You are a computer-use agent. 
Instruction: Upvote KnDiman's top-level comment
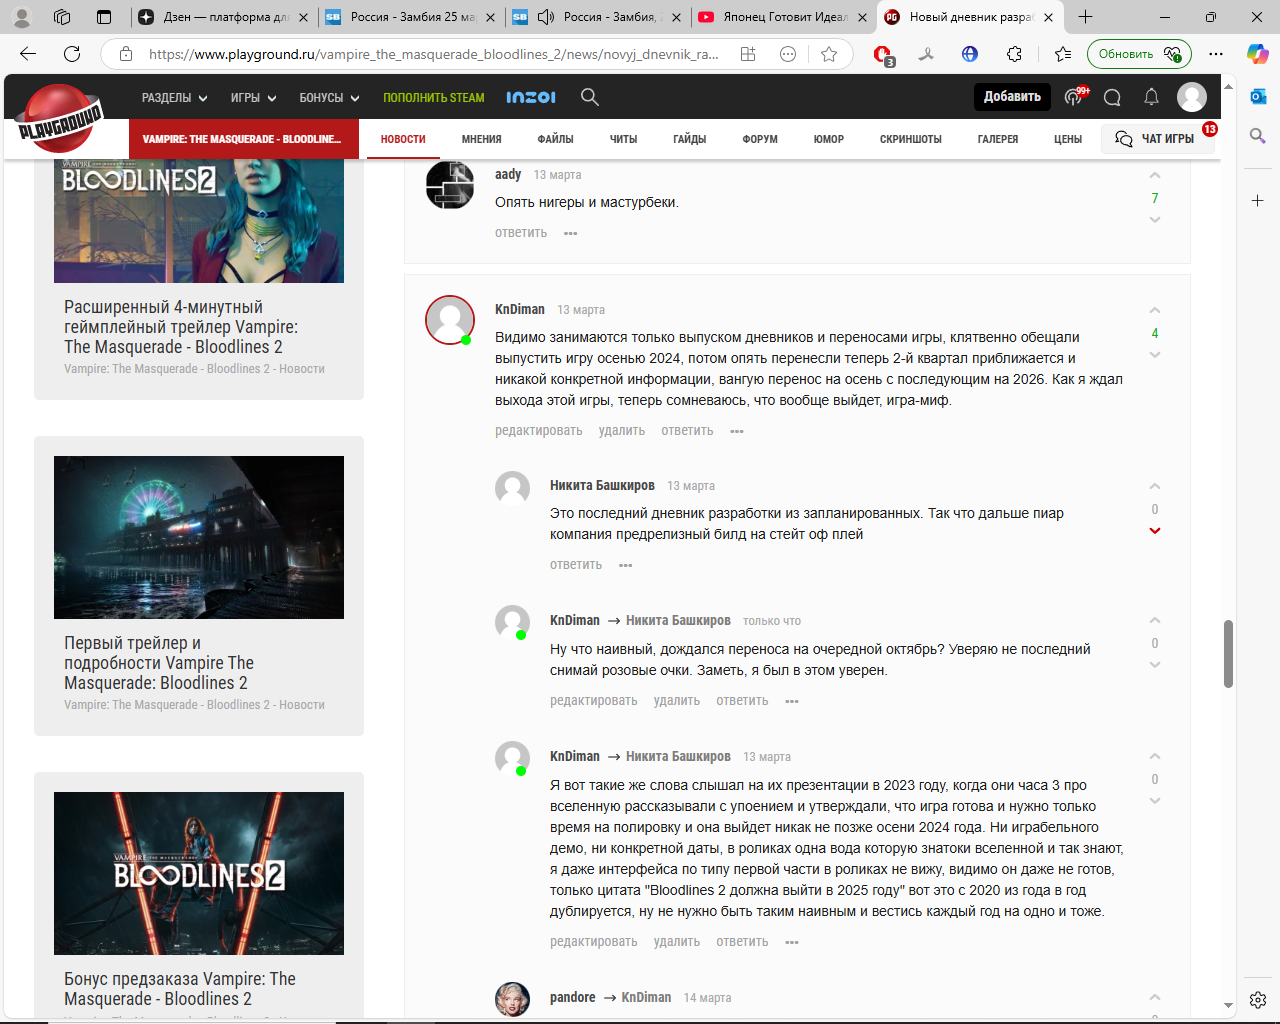[x=1155, y=311]
